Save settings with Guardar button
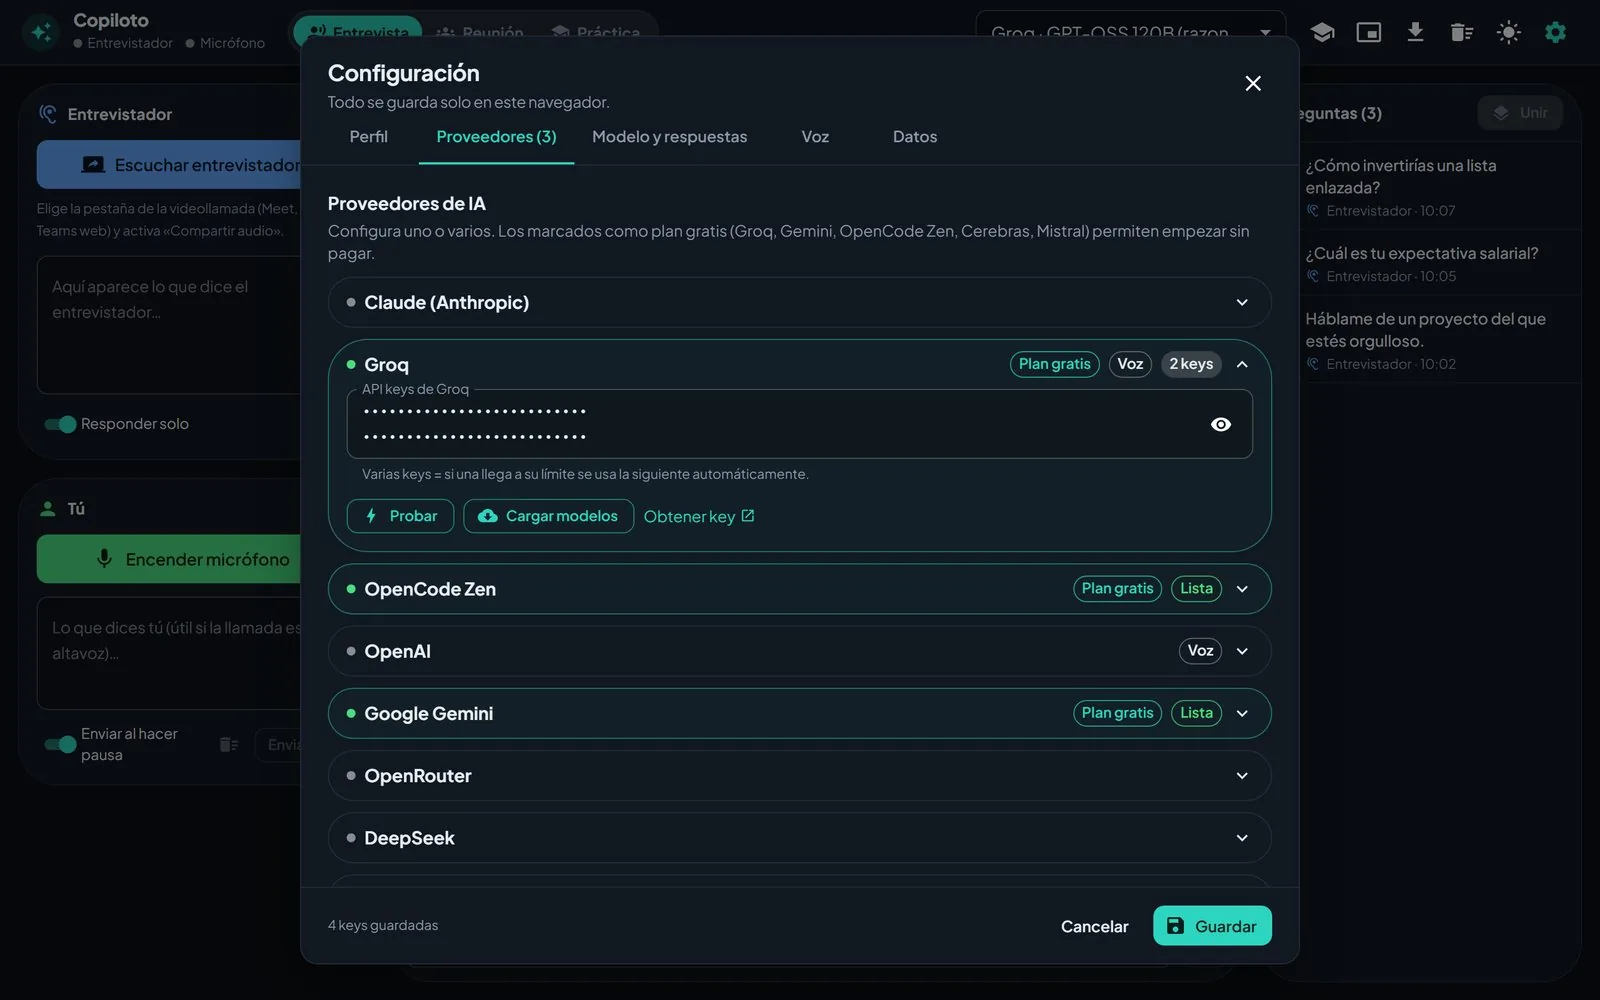 tap(1212, 926)
